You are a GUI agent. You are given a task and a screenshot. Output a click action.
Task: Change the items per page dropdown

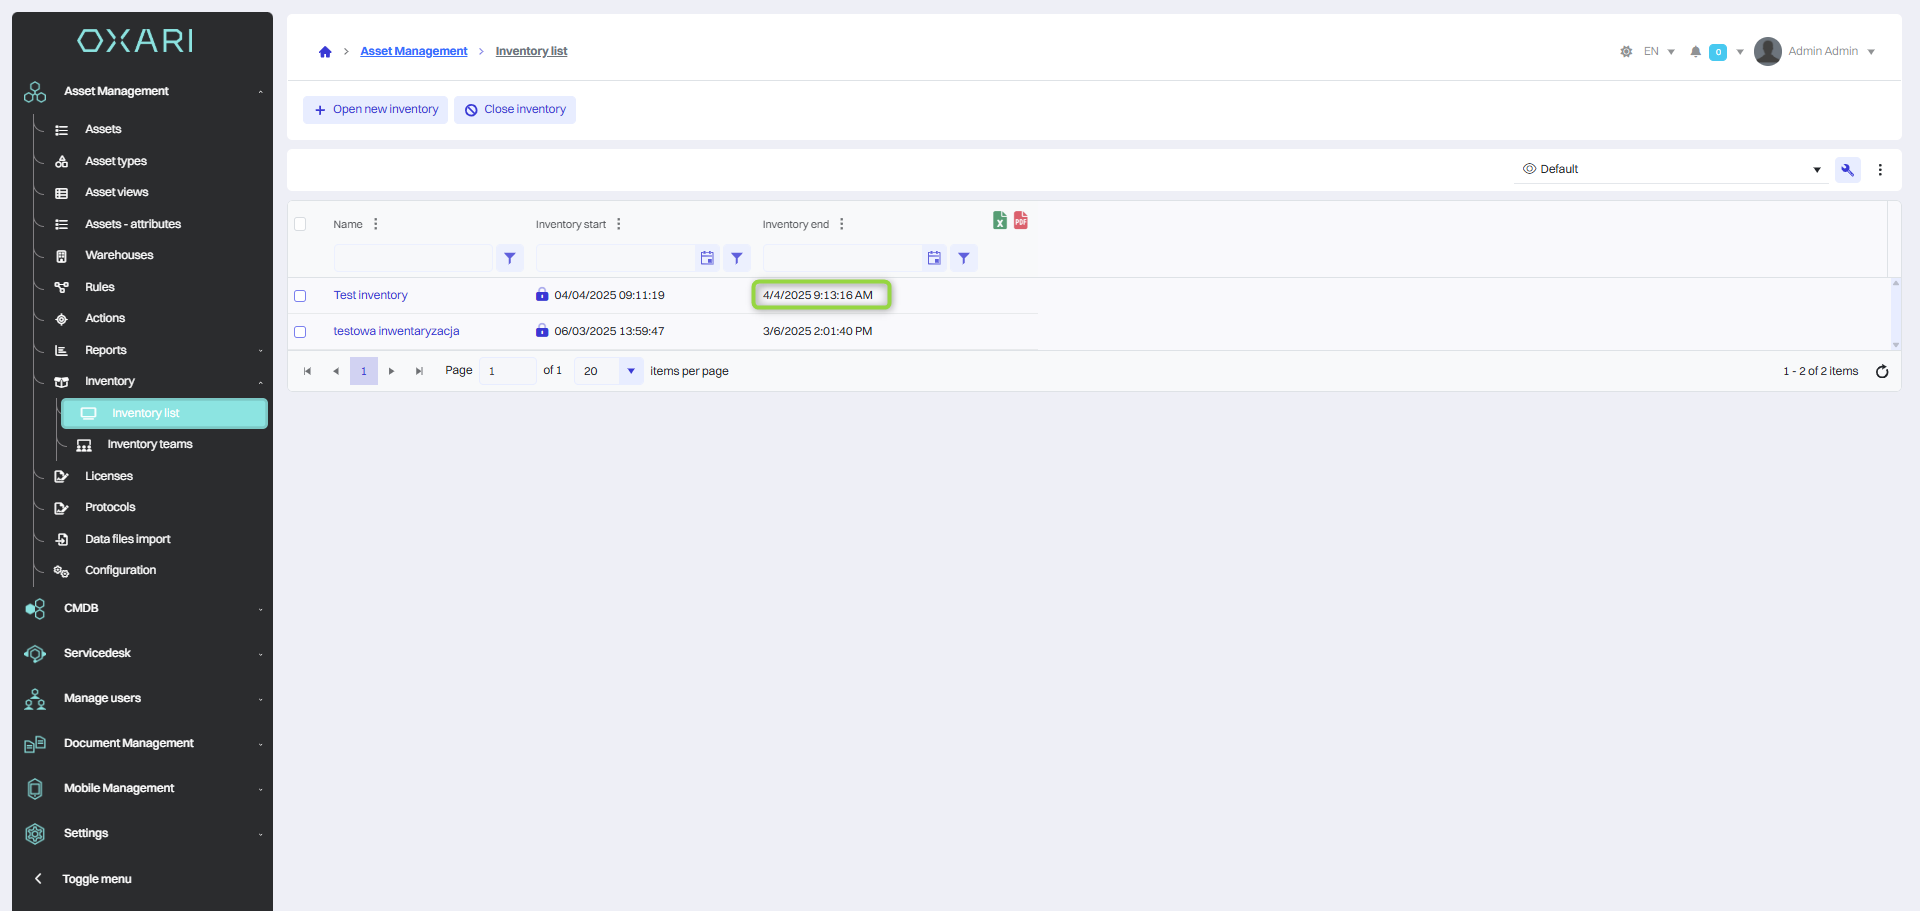pos(630,371)
